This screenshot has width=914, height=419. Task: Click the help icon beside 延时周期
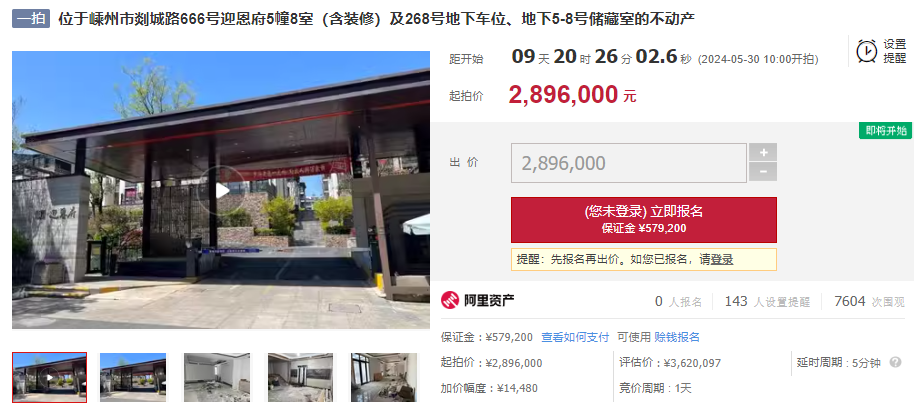pyautogui.click(x=895, y=362)
